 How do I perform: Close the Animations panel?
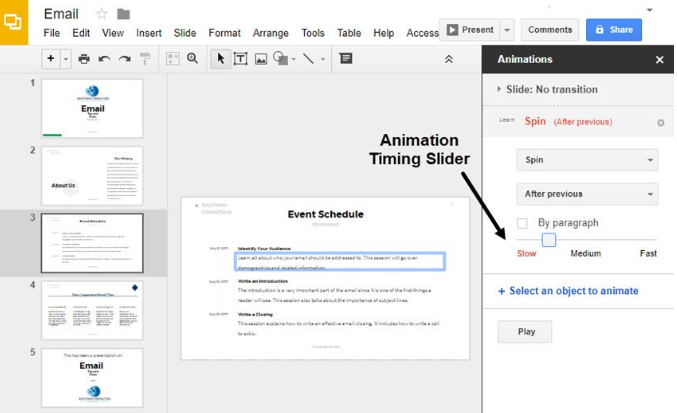click(x=659, y=60)
